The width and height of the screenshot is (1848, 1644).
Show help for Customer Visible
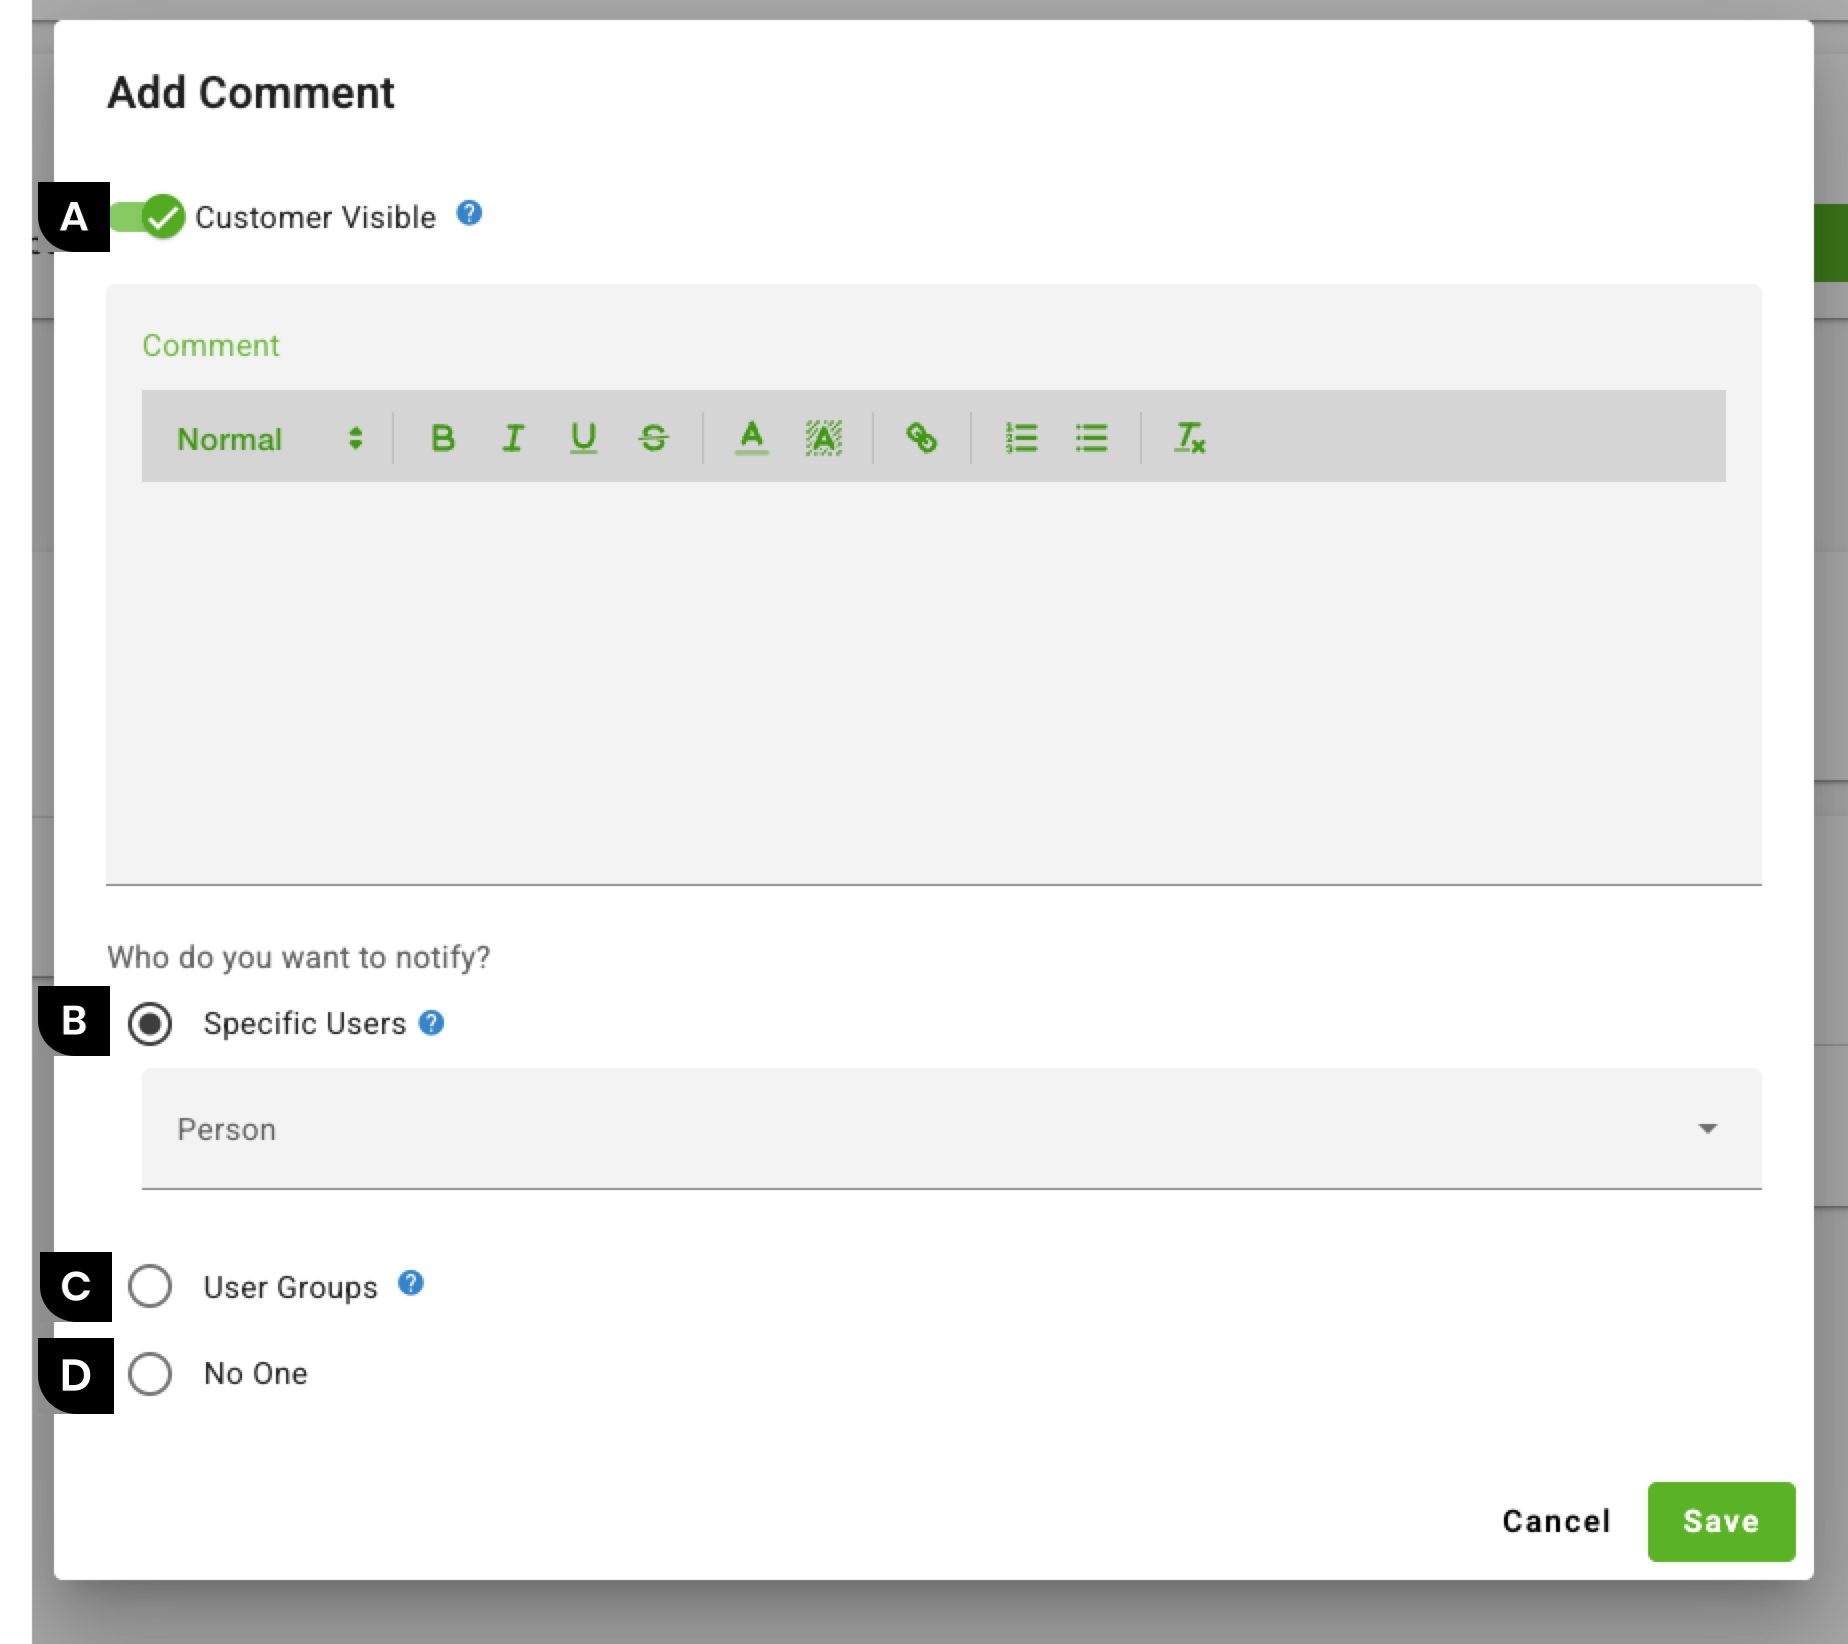coord(469,213)
